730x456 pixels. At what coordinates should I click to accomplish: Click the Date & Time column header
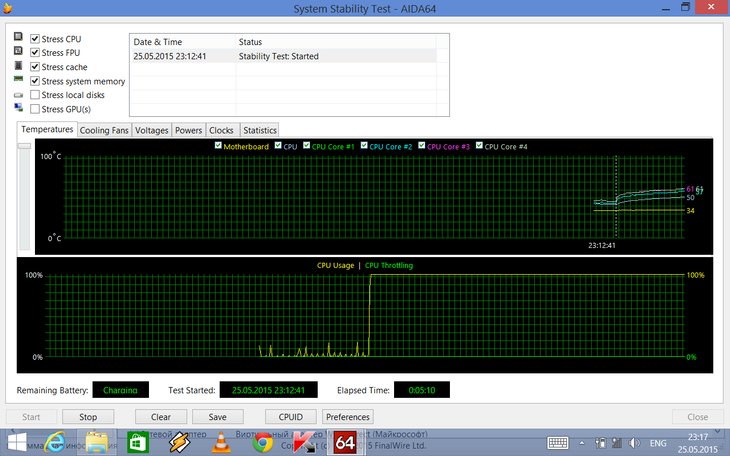[183, 42]
